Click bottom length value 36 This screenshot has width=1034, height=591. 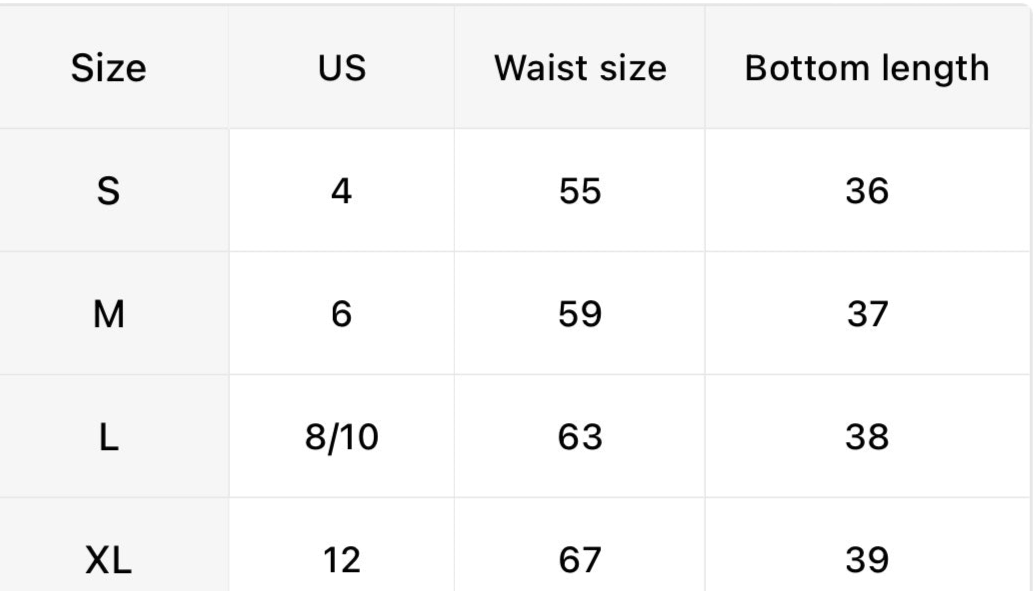[x=867, y=191]
